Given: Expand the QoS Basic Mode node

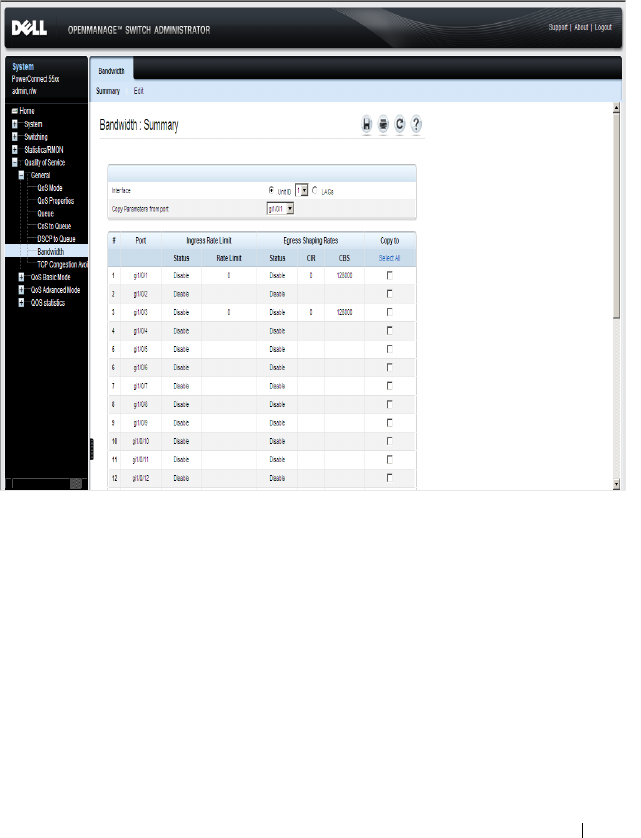Looking at the screenshot, I should 21,277.
